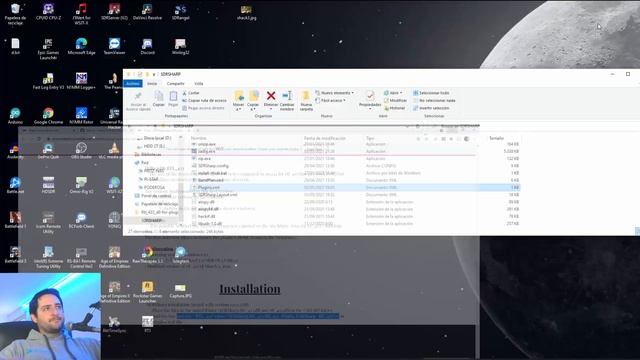
Task: Expand the Nuevo elemento dropdown
Action: pyautogui.click(x=335, y=93)
